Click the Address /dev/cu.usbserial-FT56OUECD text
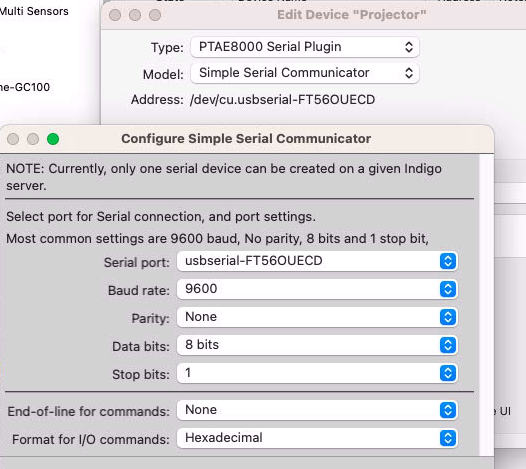 [282, 100]
